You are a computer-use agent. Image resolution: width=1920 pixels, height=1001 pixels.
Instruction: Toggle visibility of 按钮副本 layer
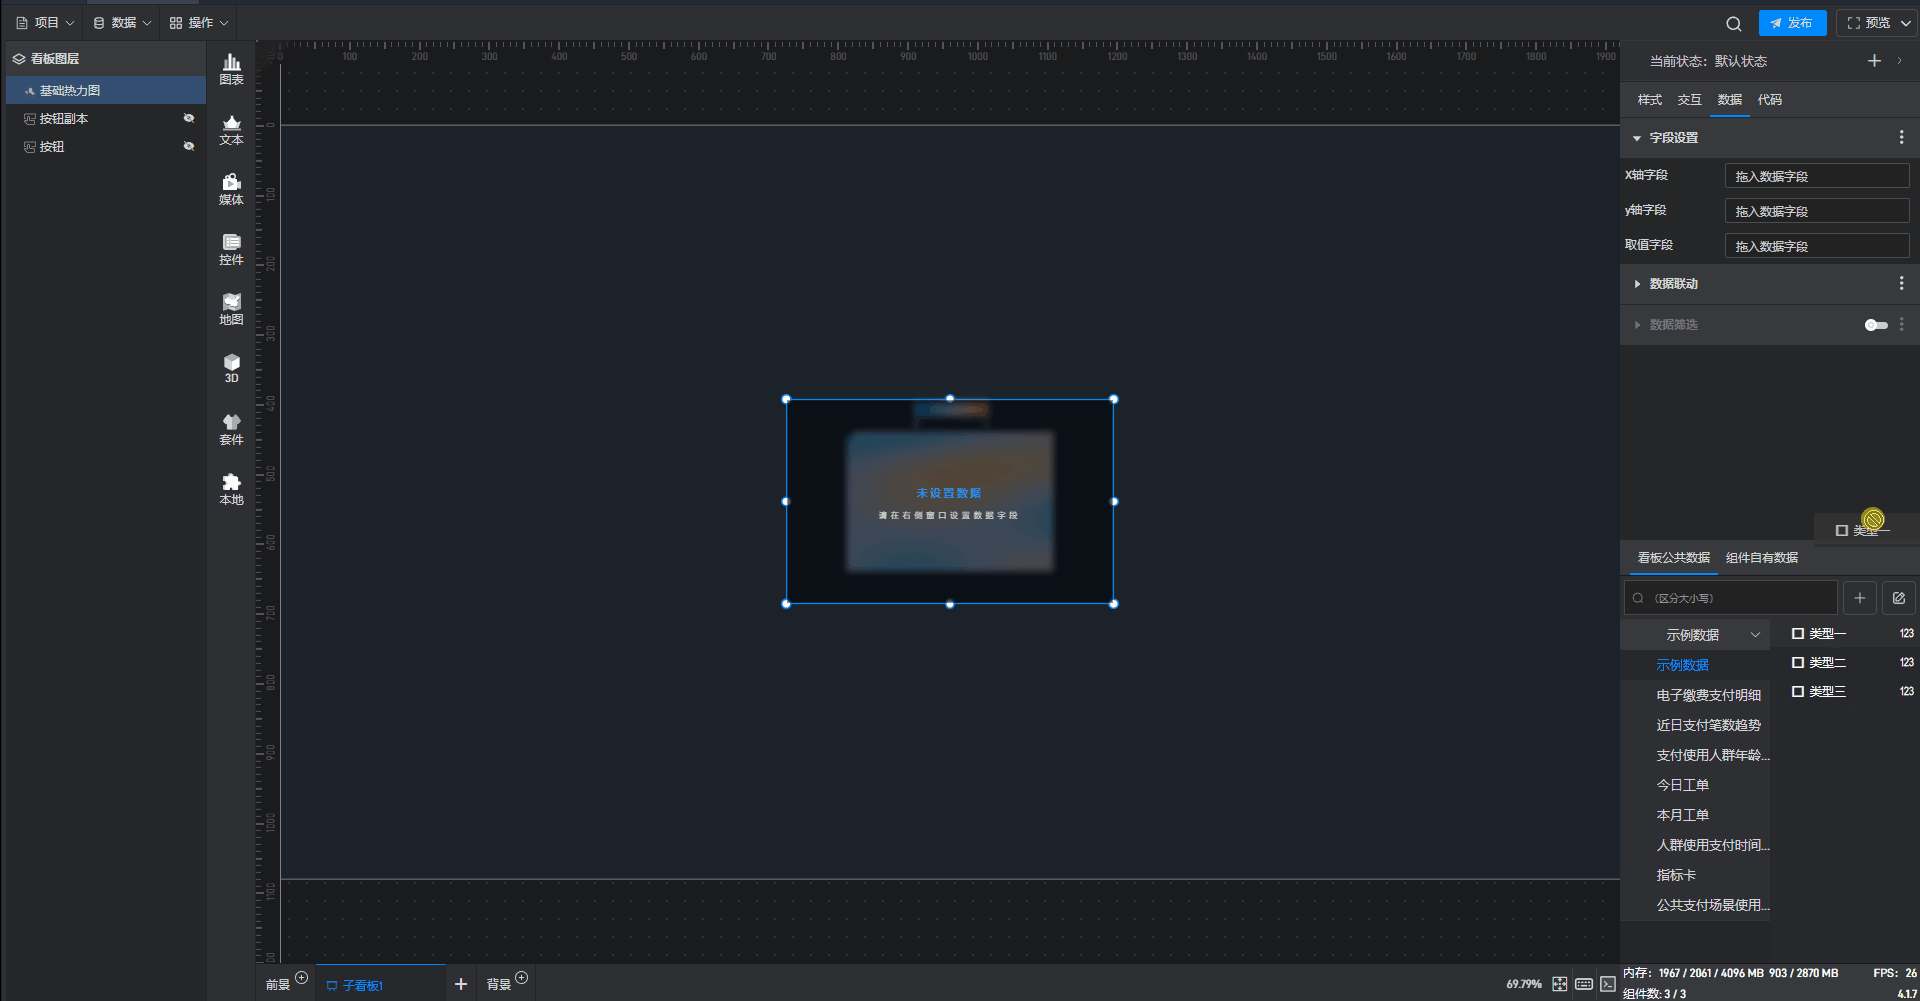click(x=188, y=118)
